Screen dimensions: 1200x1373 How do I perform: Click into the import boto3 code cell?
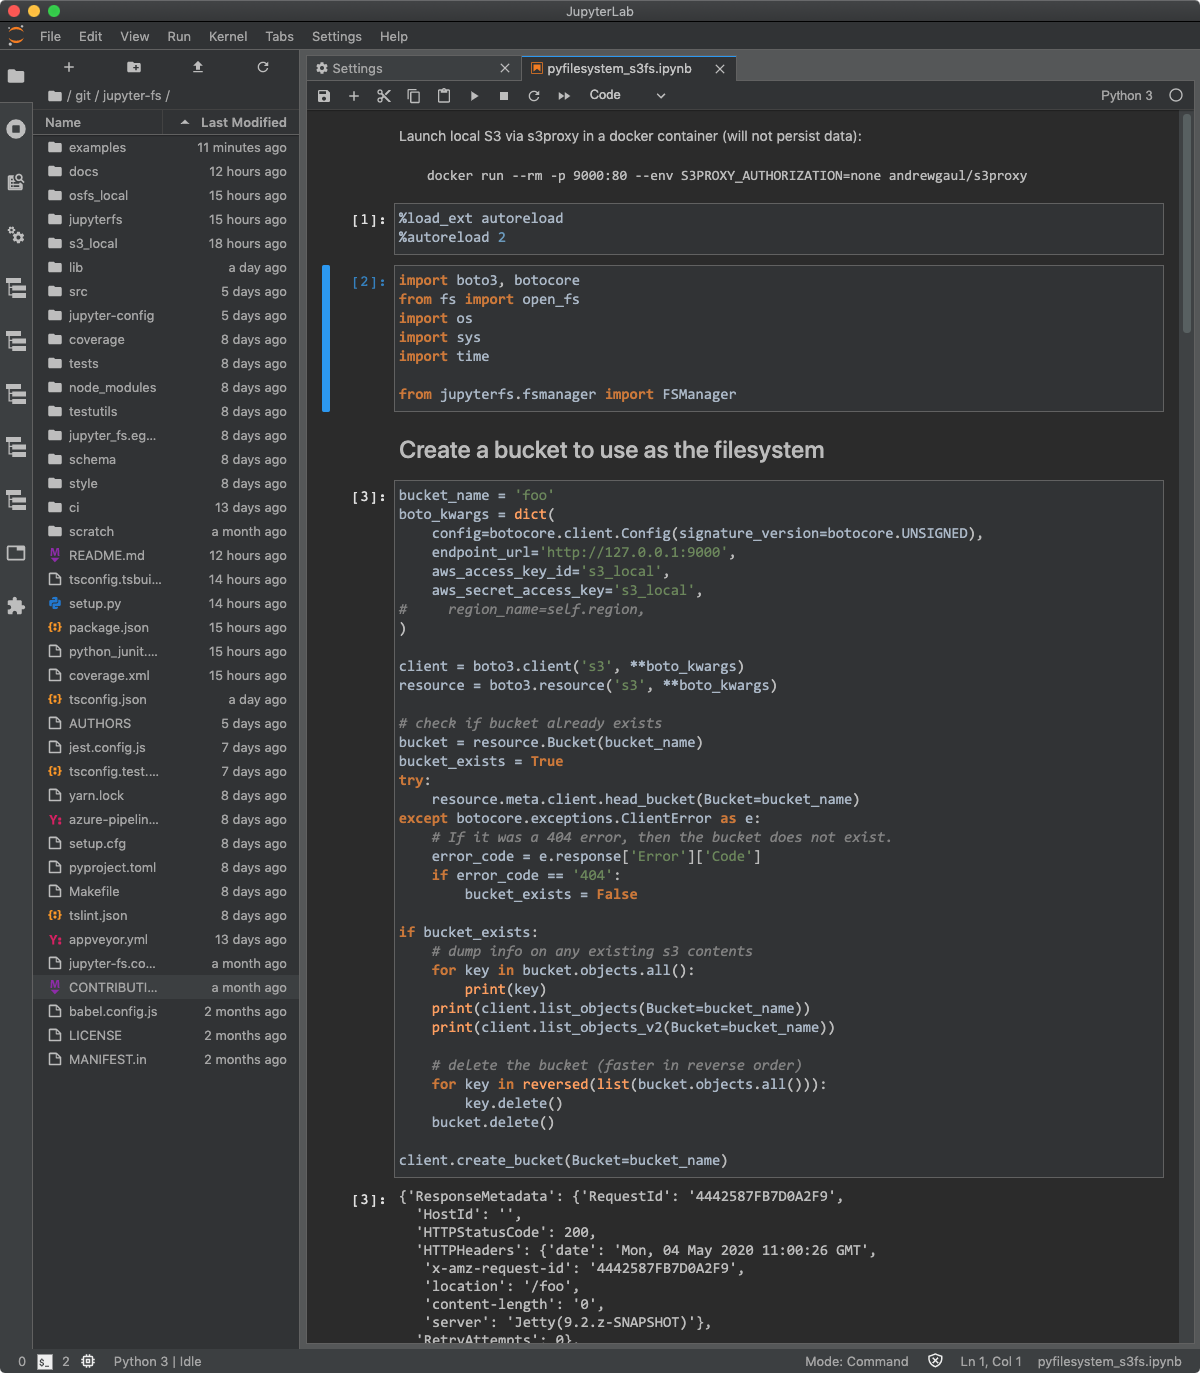[779, 338]
